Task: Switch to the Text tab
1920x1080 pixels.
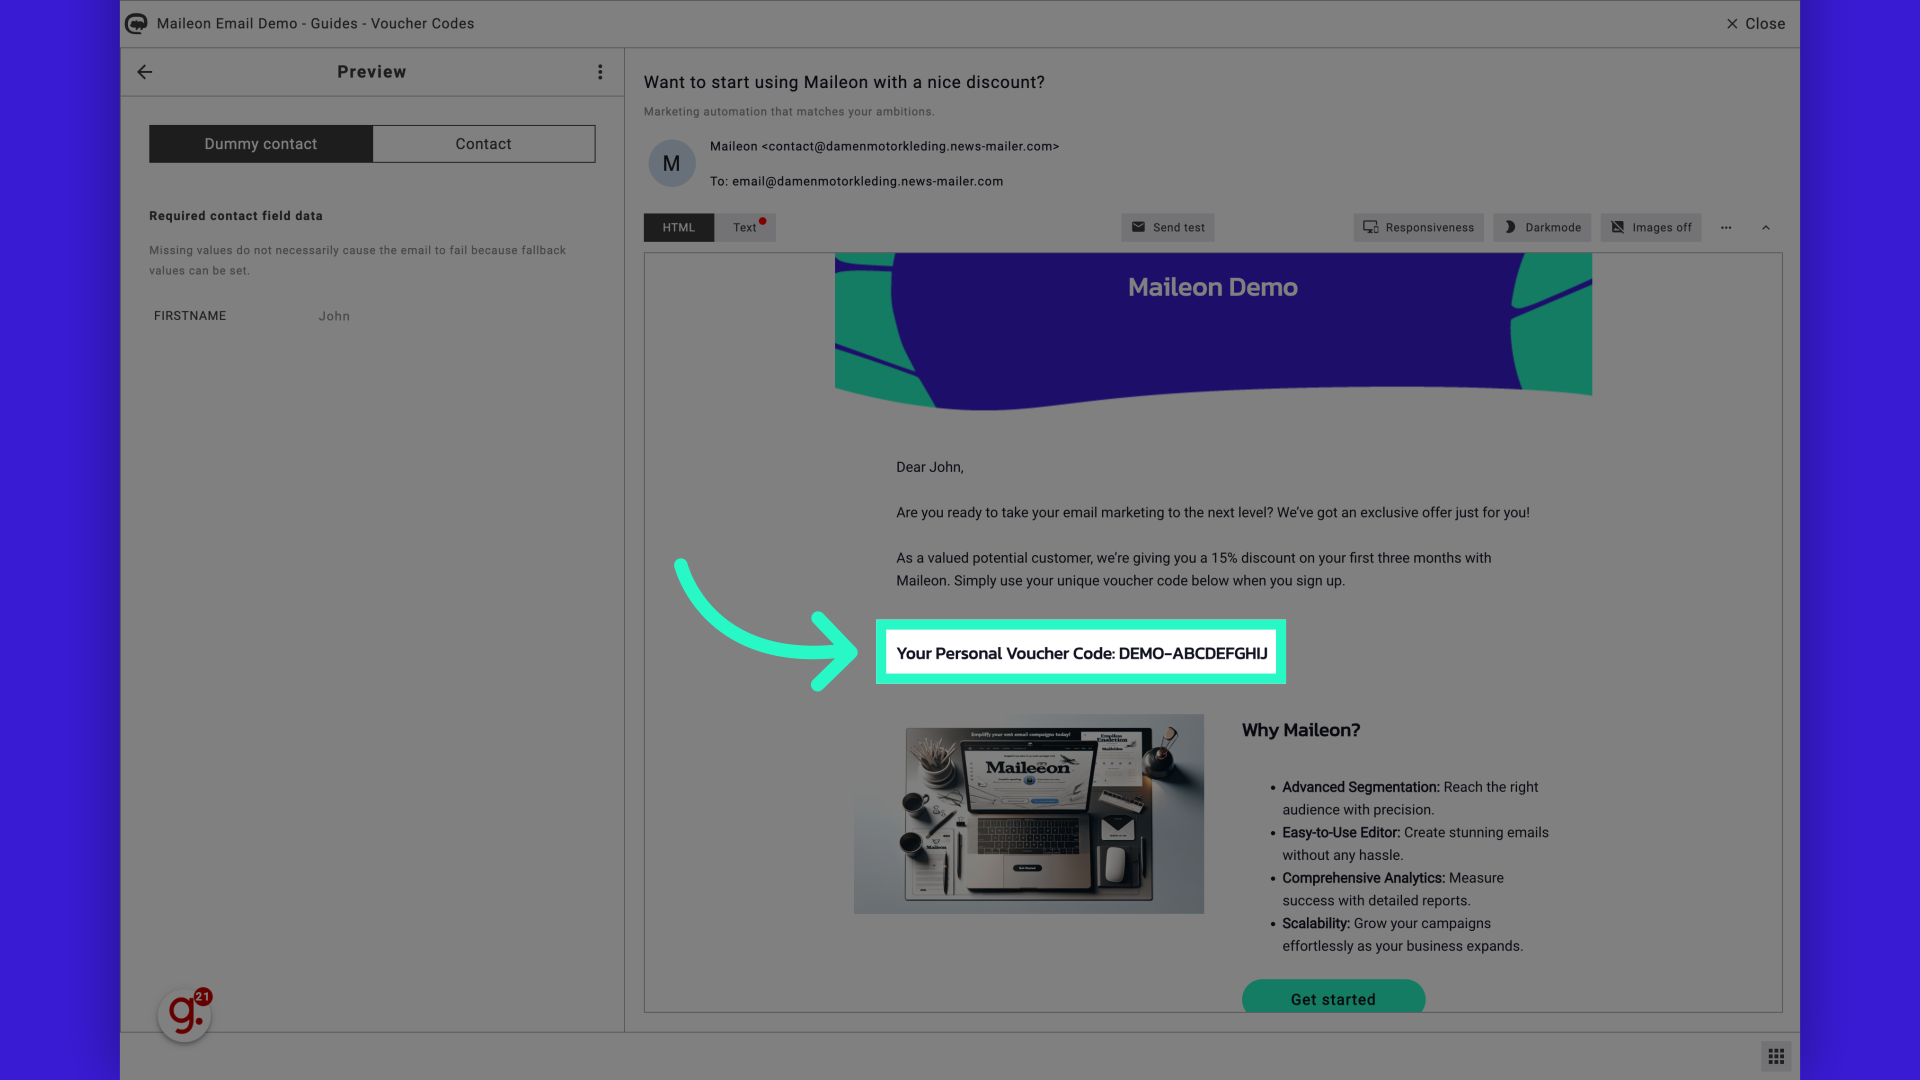Action: tap(744, 225)
